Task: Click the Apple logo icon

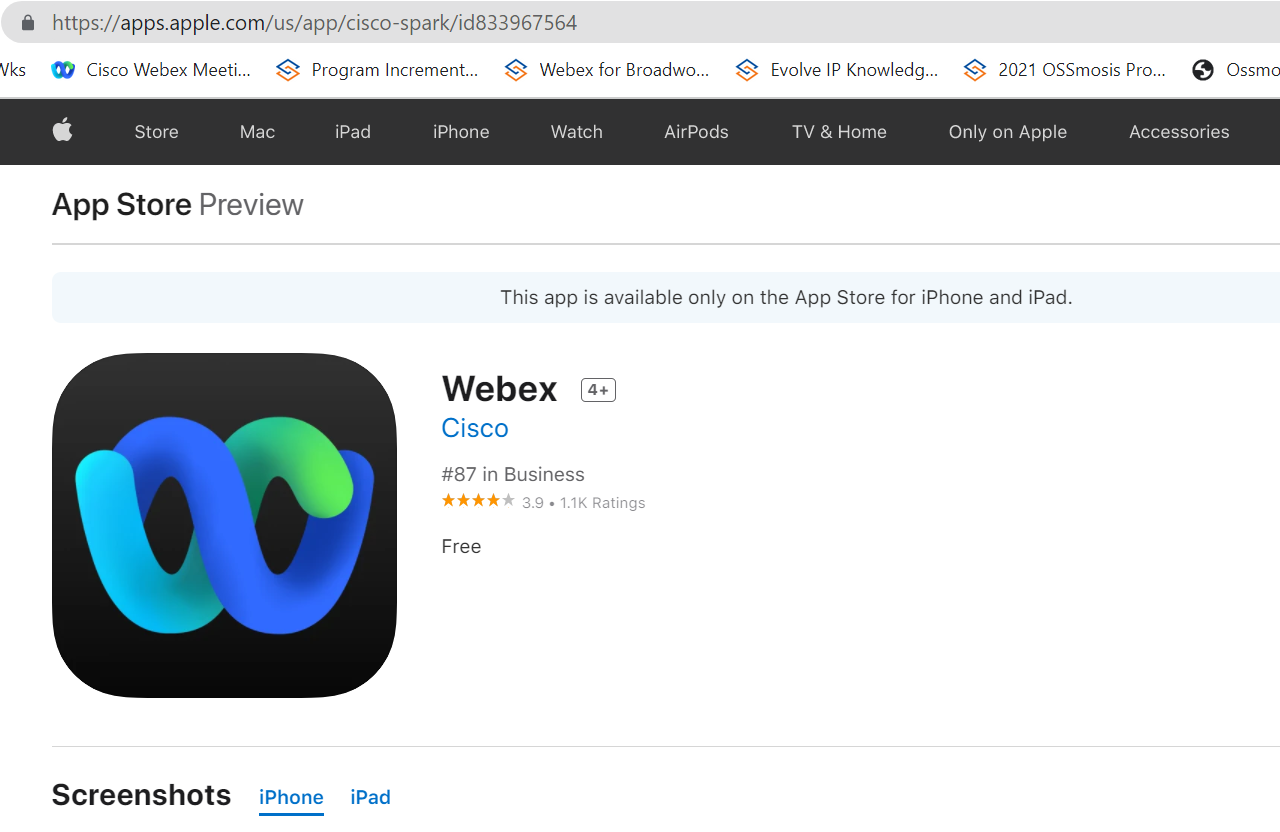Action: click(x=63, y=131)
